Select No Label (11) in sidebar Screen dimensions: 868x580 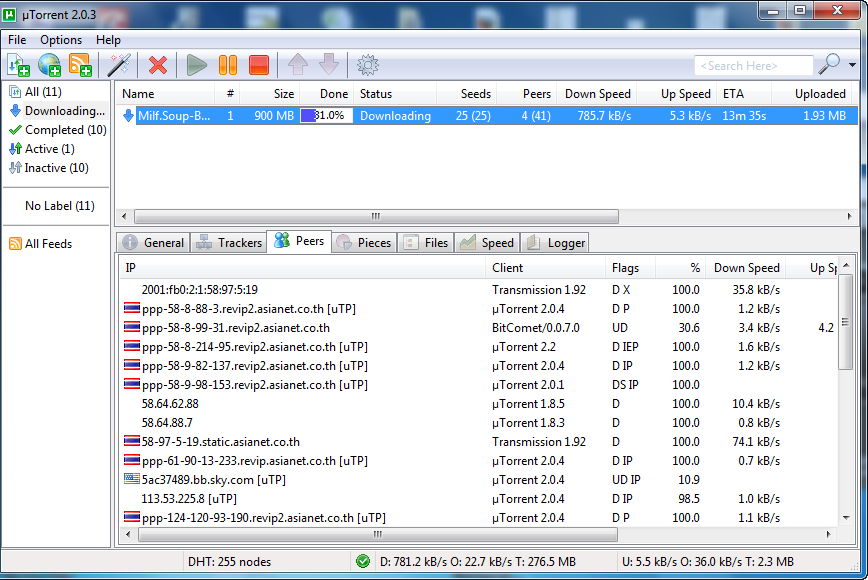pyautogui.click(x=60, y=206)
